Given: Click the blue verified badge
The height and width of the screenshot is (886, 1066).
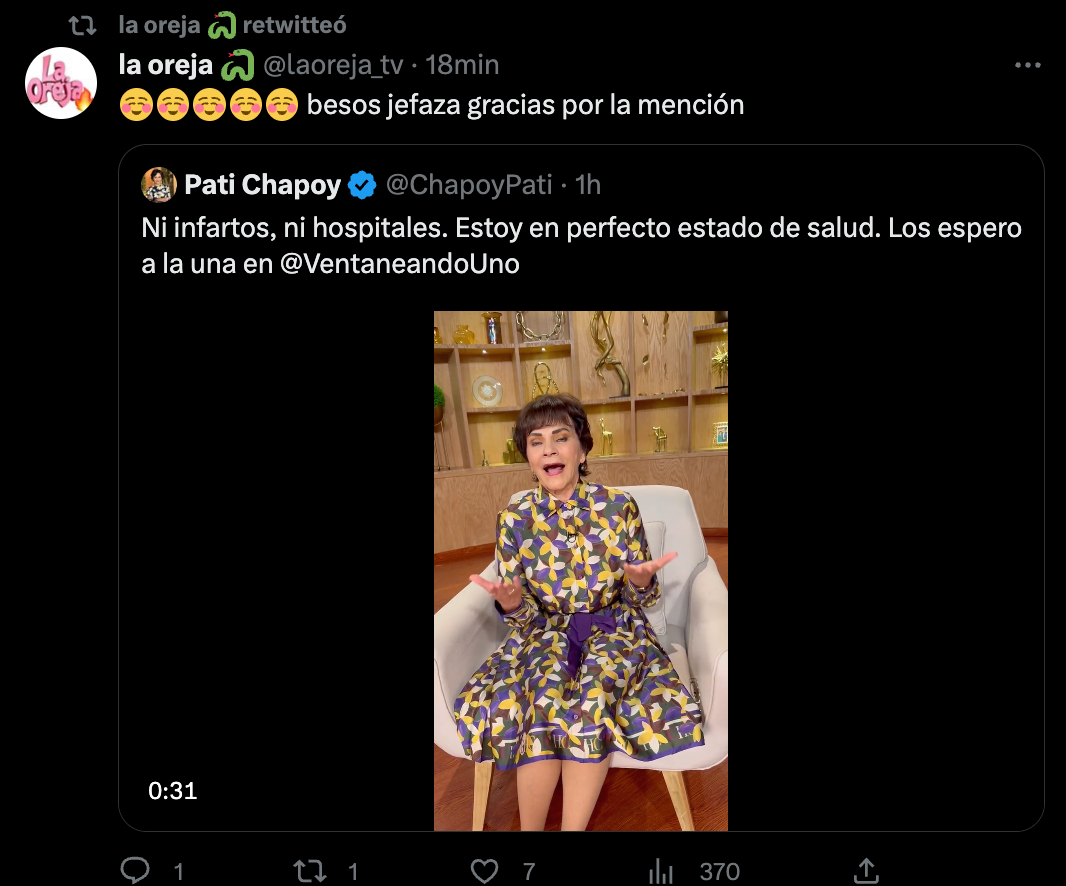Looking at the screenshot, I should pyautogui.click(x=362, y=185).
